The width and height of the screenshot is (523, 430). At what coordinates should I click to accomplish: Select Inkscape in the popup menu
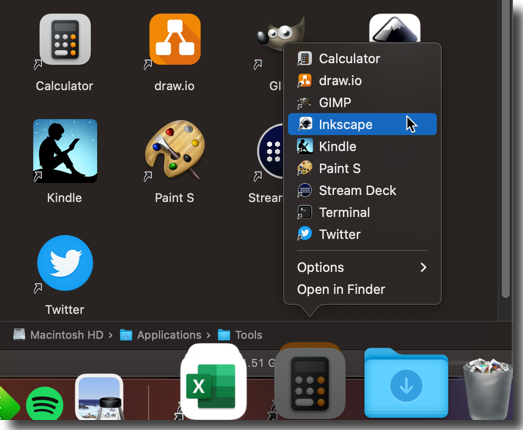(x=362, y=124)
